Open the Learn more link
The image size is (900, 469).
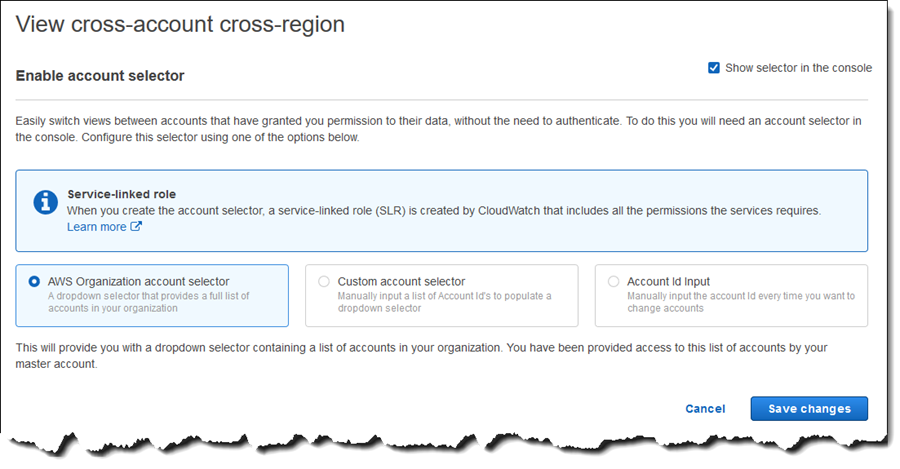pos(96,227)
